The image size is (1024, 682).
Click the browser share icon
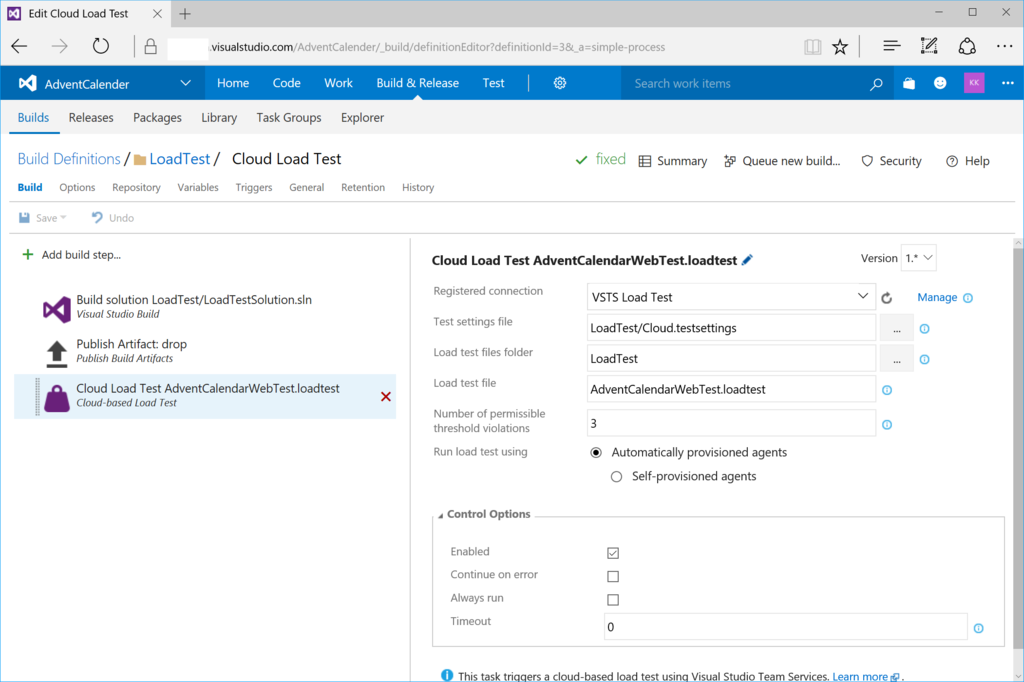(x=967, y=46)
